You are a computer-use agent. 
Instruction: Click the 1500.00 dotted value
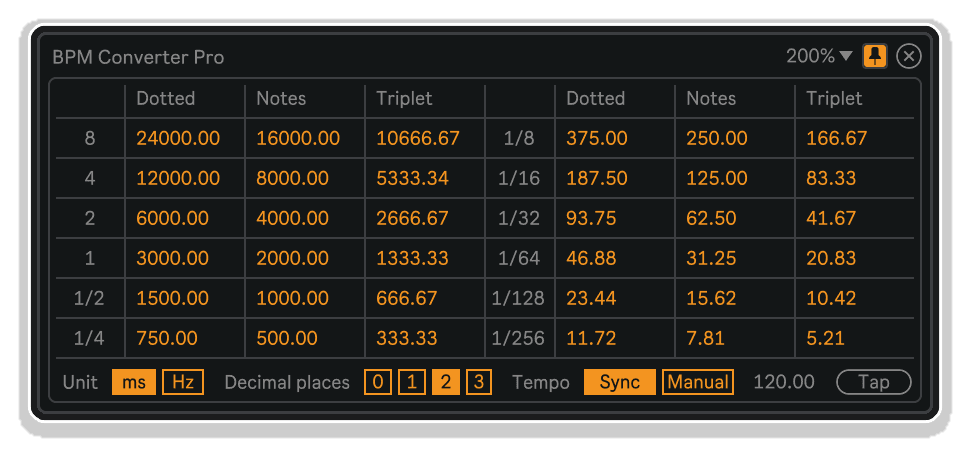coord(173,298)
